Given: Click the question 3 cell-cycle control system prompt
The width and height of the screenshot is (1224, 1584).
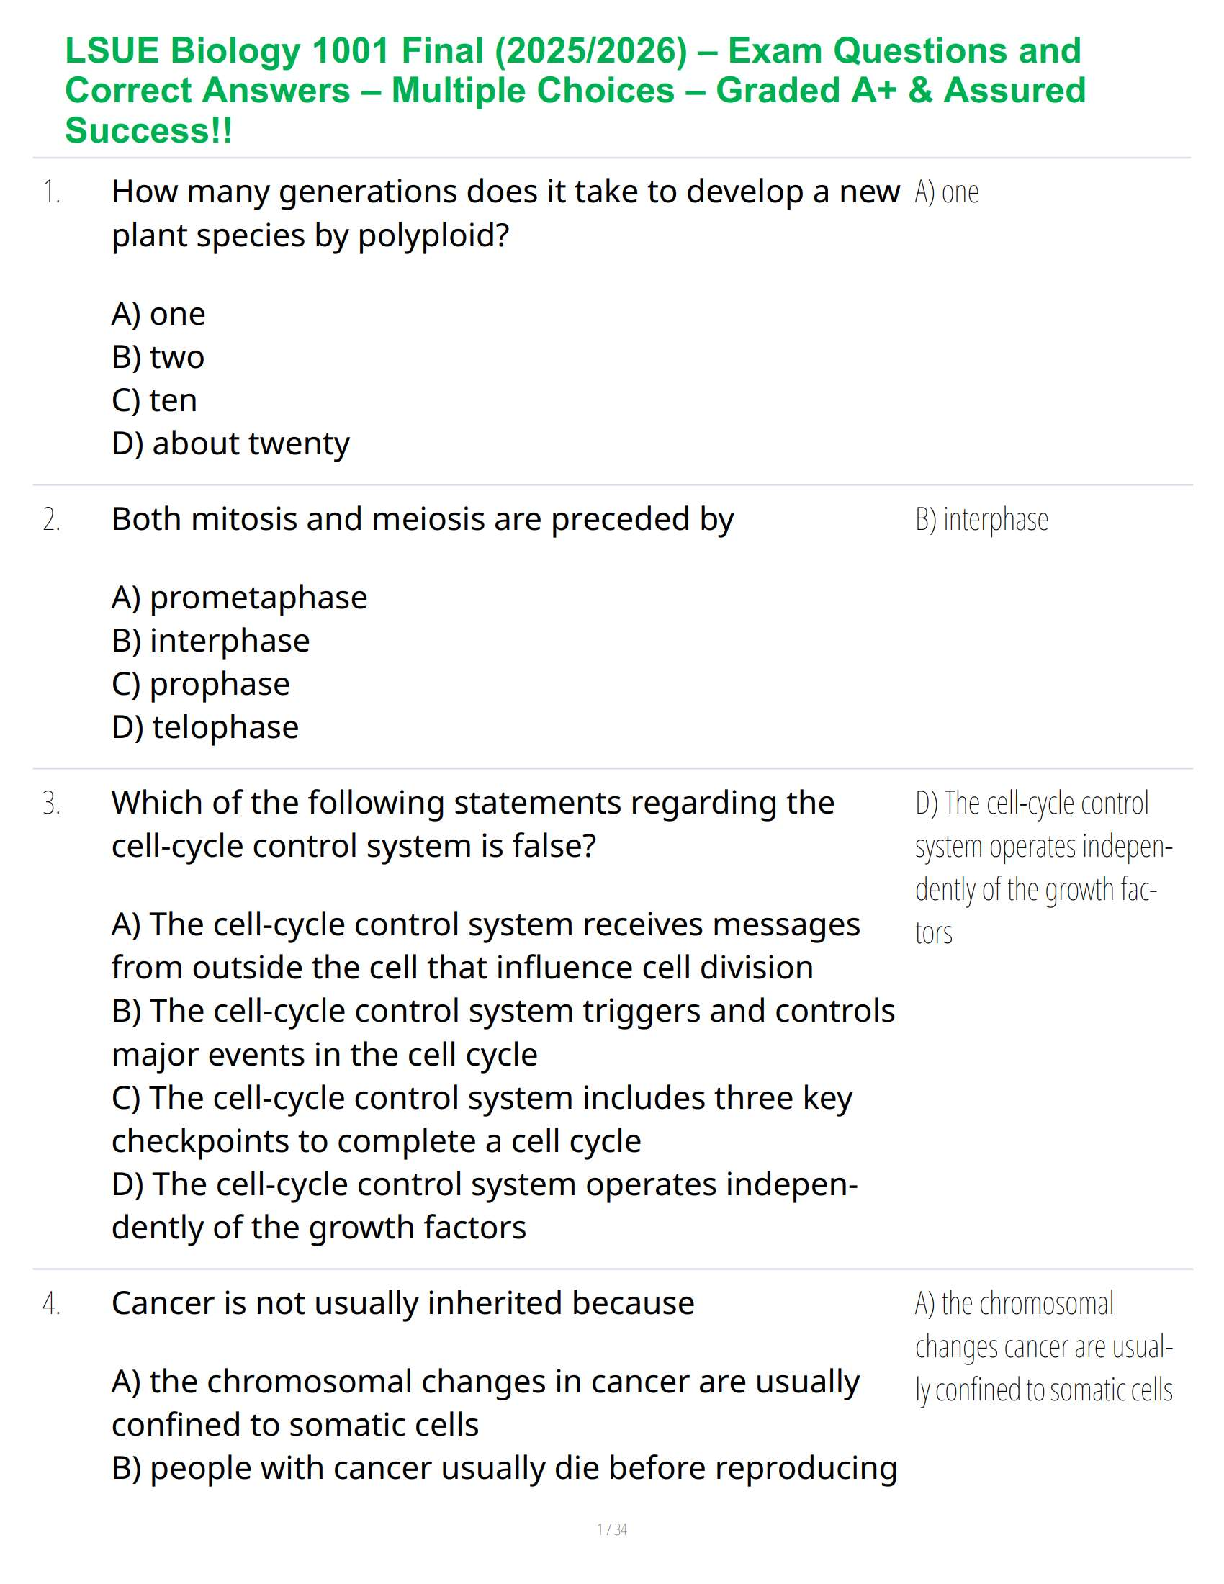Looking at the screenshot, I should tap(472, 824).
